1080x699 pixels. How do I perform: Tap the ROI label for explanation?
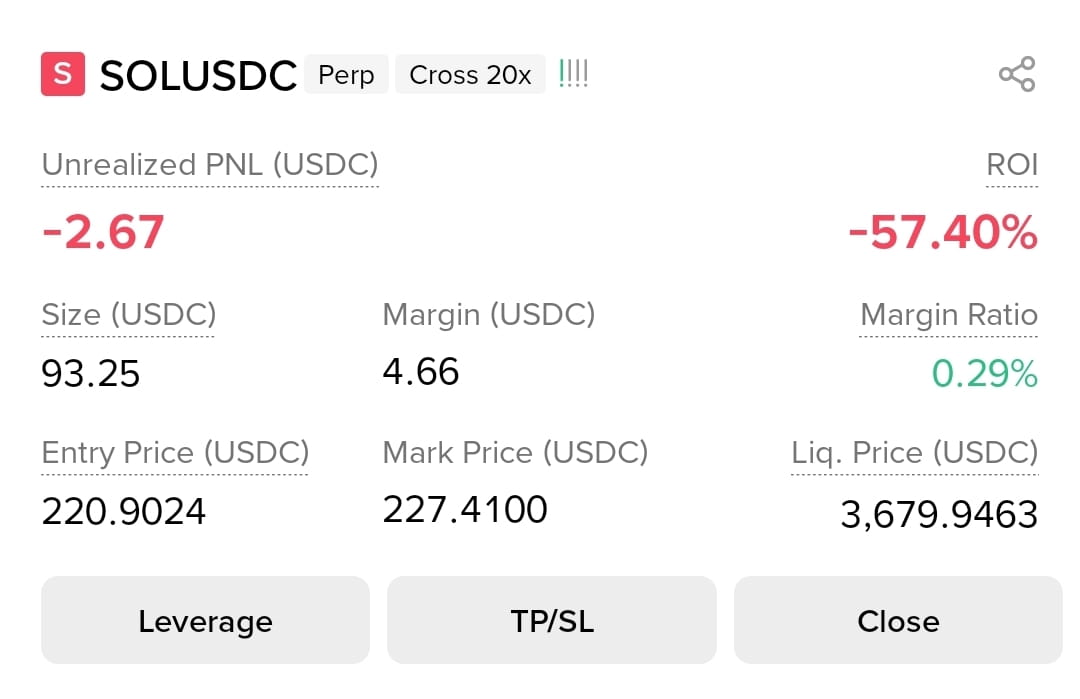(x=1012, y=165)
